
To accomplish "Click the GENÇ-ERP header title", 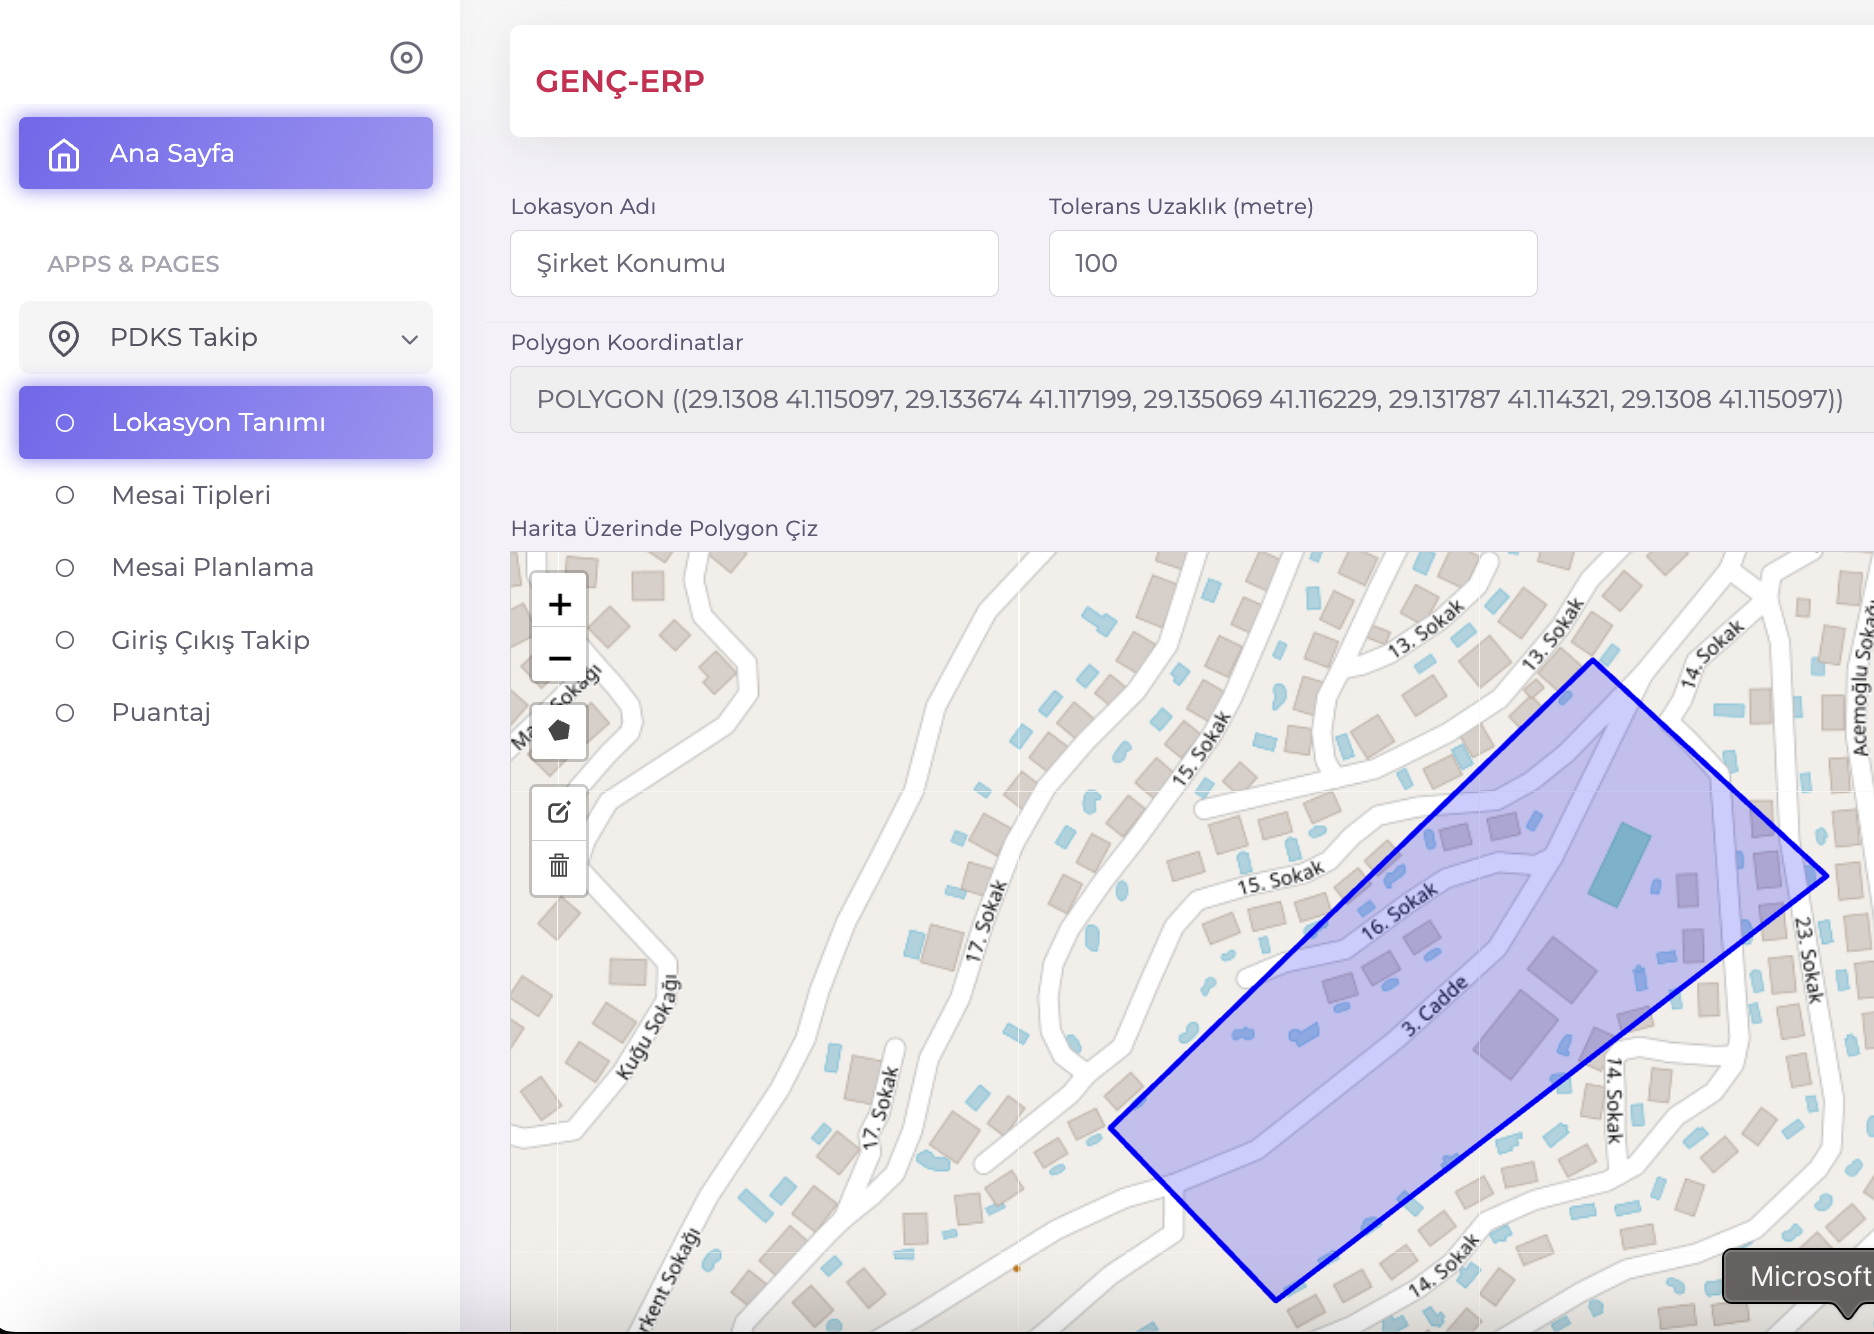I will click(620, 81).
